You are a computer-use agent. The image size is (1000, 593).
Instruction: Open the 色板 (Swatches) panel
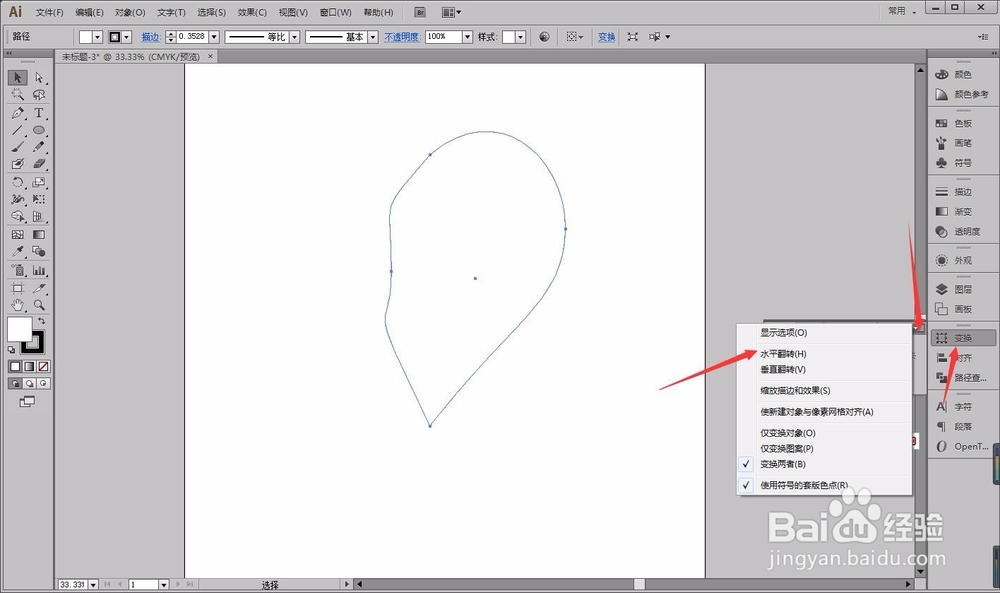[962, 123]
